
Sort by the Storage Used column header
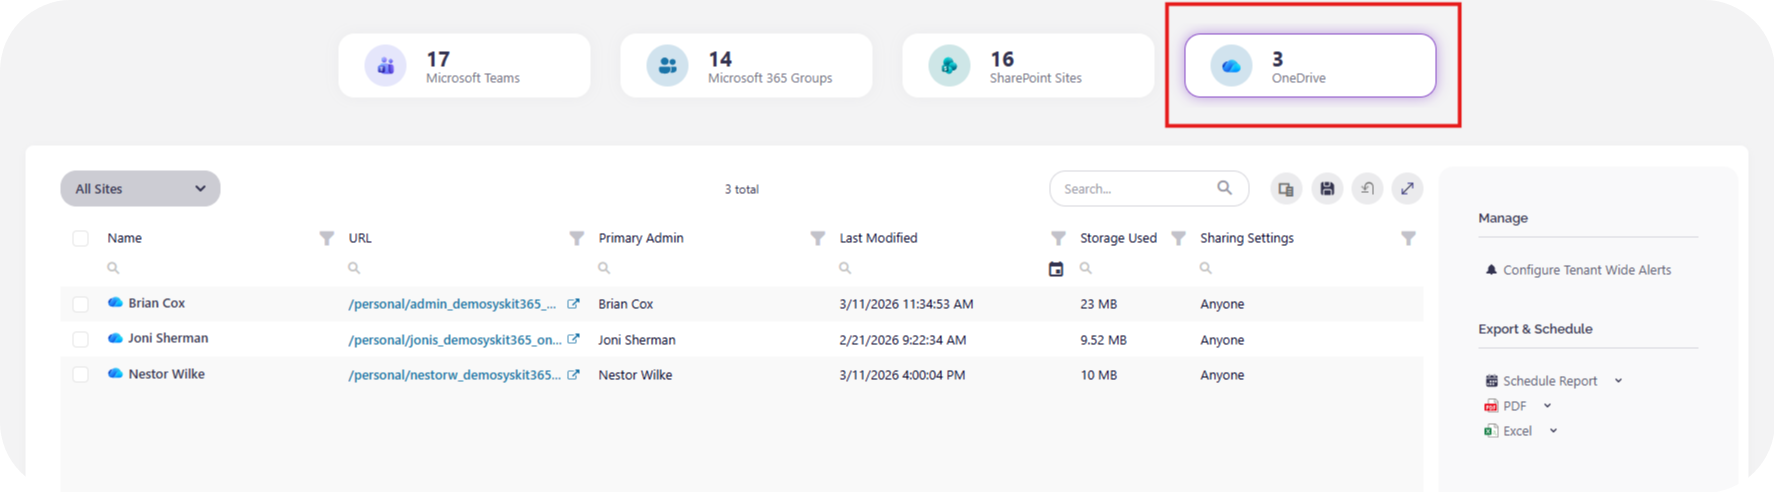[1118, 238]
